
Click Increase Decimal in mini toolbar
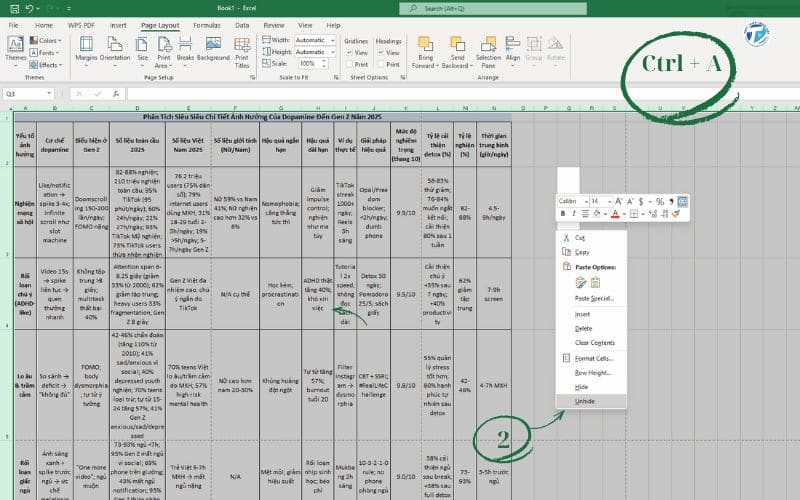[653, 214]
